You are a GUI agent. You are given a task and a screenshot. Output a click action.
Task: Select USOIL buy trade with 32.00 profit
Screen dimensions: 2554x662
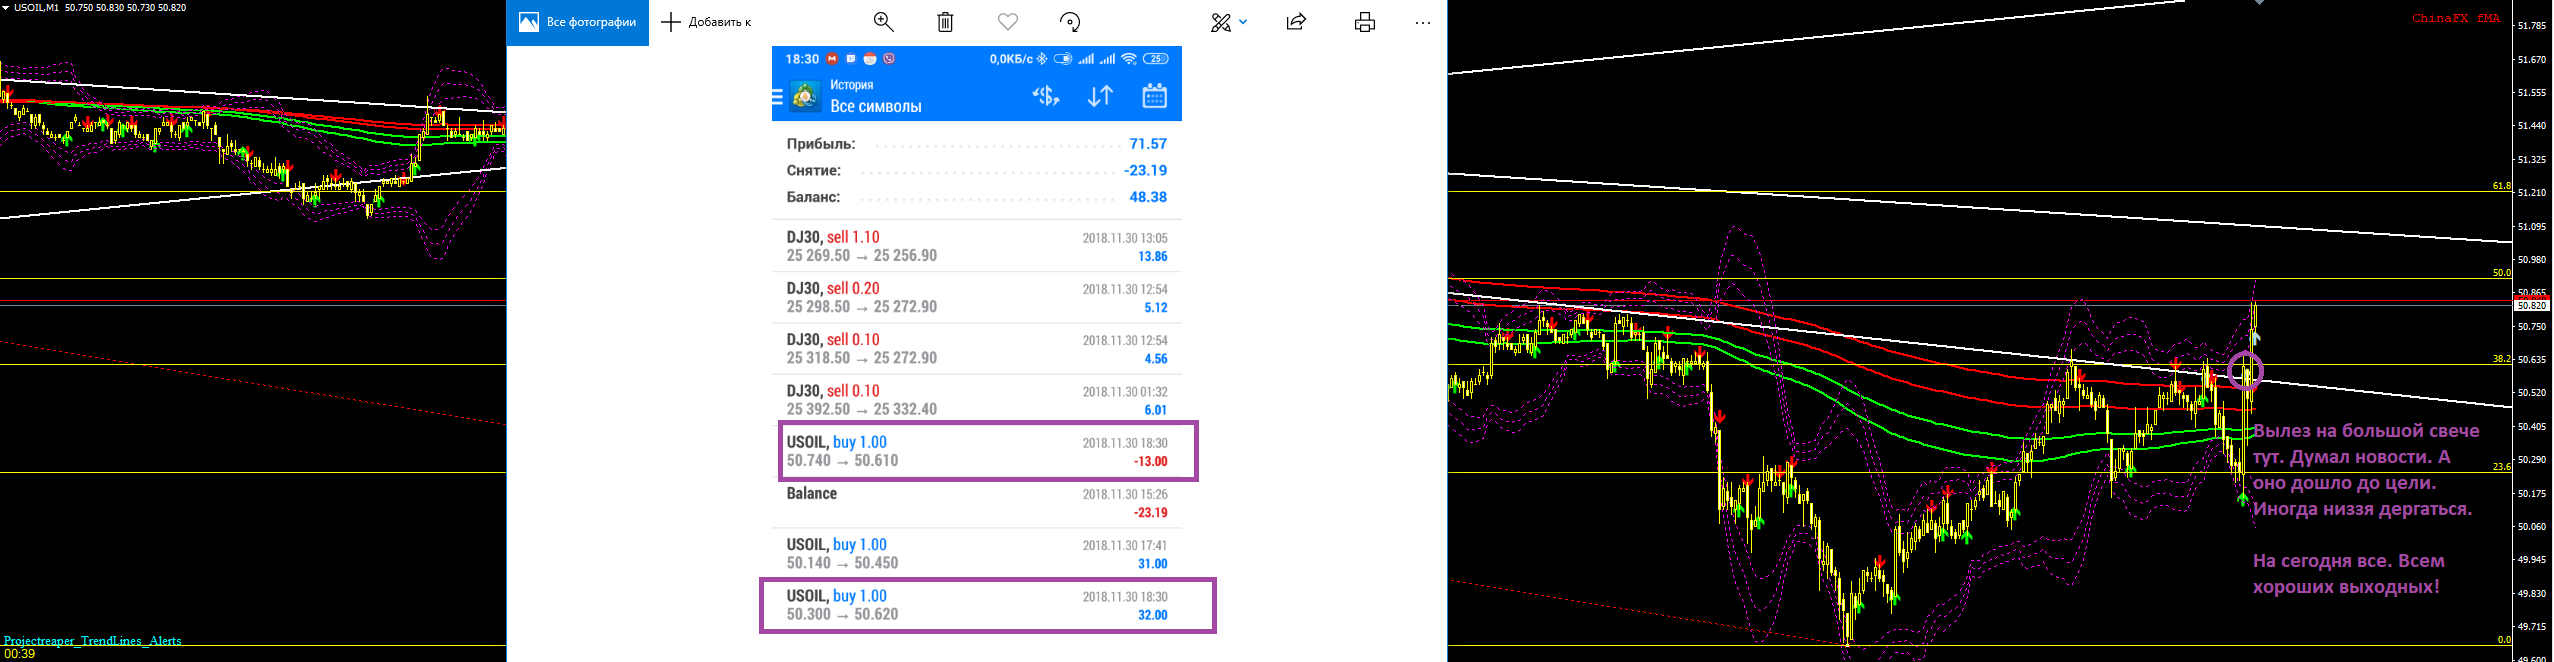click(977, 605)
